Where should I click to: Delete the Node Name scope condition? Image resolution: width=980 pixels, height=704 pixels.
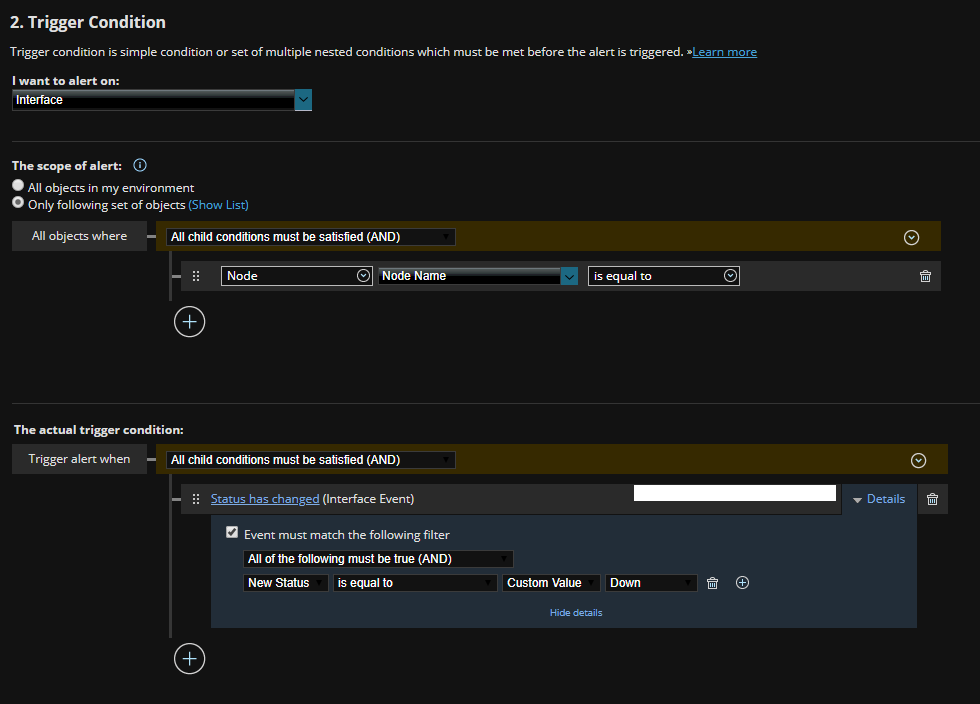point(925,277)
